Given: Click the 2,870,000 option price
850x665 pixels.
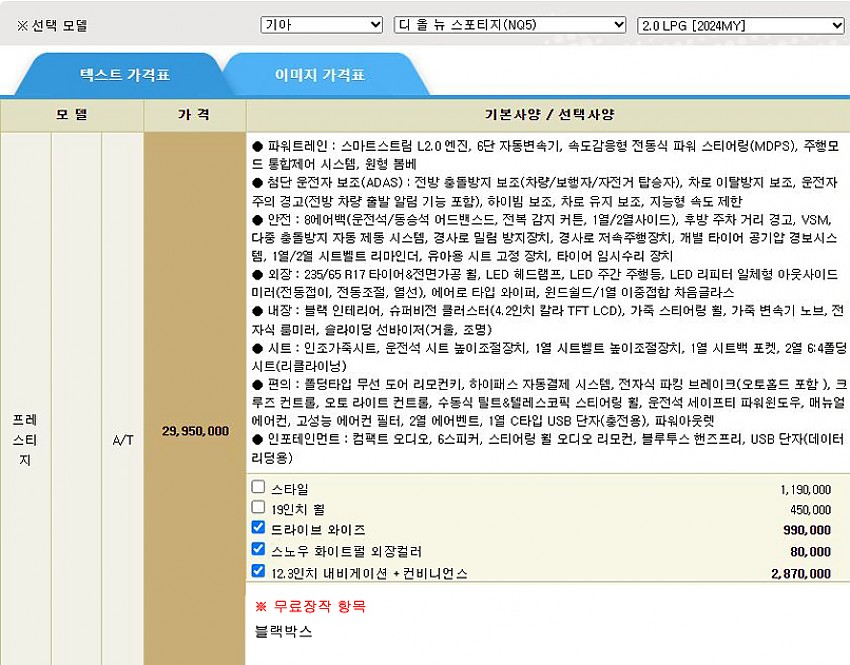Looking at the screenshot, I should 800,574.
